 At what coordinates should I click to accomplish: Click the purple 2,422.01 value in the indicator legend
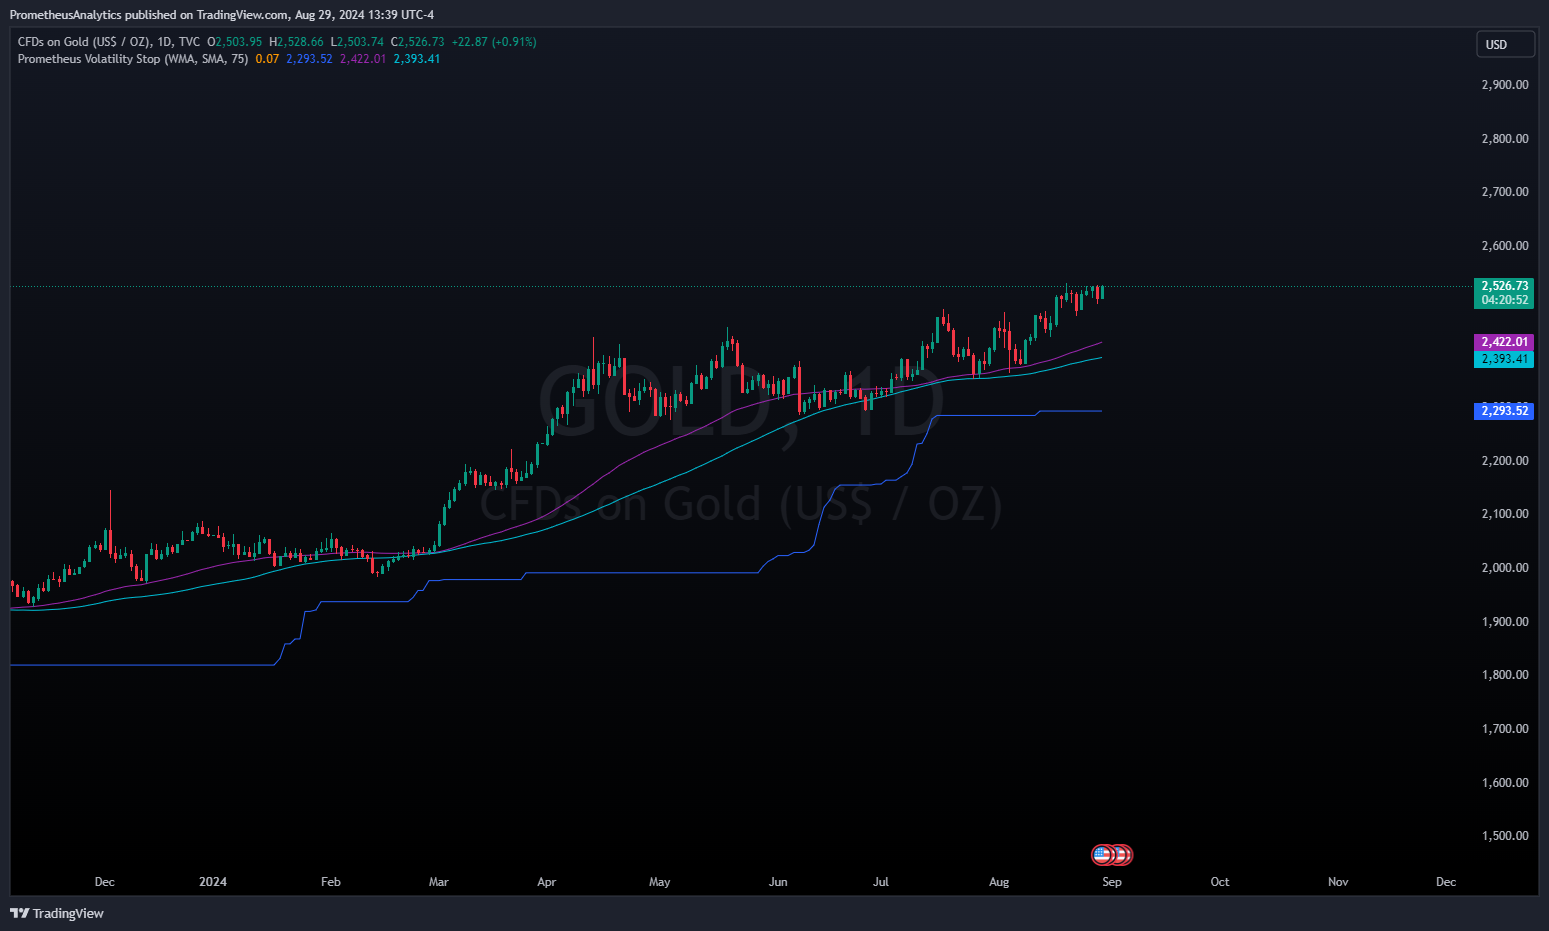[363, 59]
